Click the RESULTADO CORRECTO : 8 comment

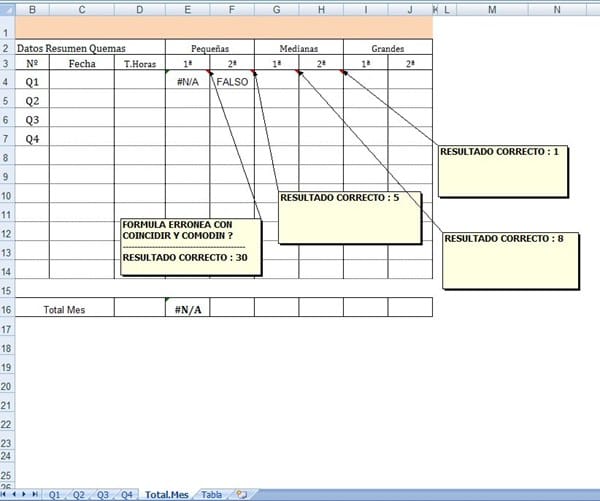pos(511,261)
